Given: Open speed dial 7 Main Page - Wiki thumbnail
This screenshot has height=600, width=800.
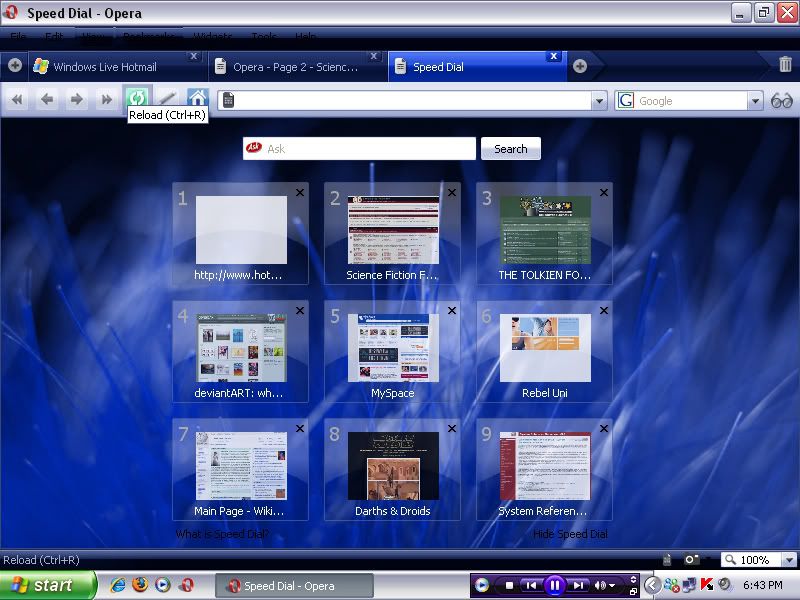Looking at the screenshot, I should [x=241, y=466].
